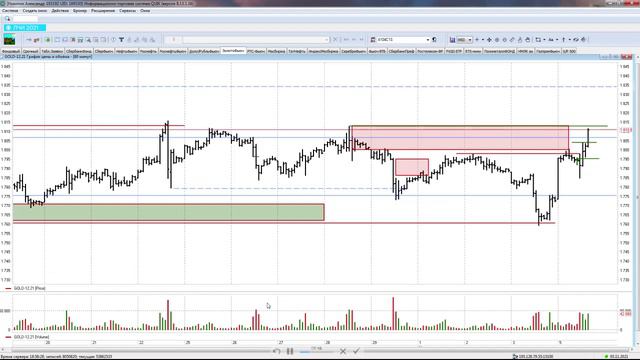The image size is (640, 360).
Task: Click the X icon after the wide combo box
Action: point(335,40)
